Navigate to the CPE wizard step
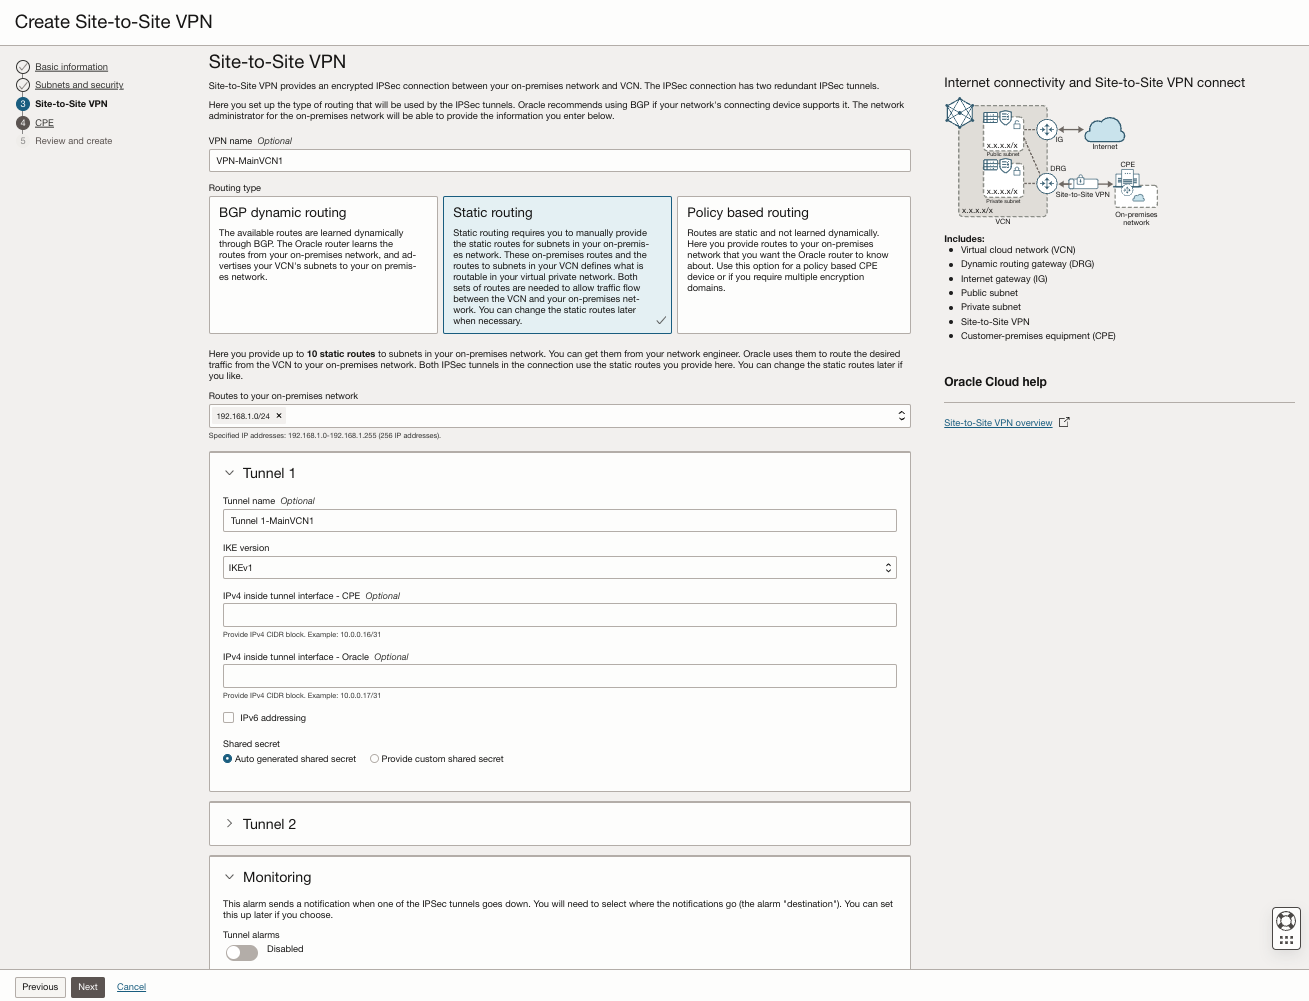This screenshot has width=1309, height=1001. click(x=45, y=122)
